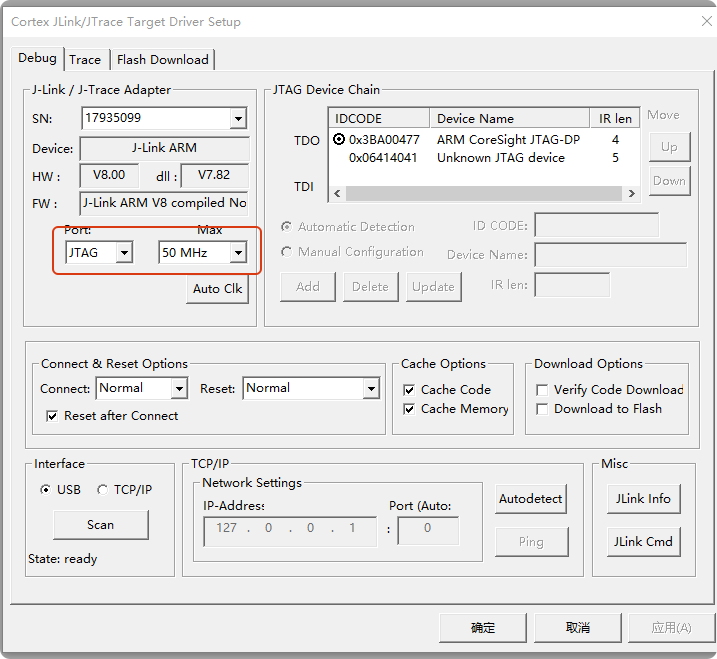
Task: Click the IR len input field
Action: coord(572,285)
